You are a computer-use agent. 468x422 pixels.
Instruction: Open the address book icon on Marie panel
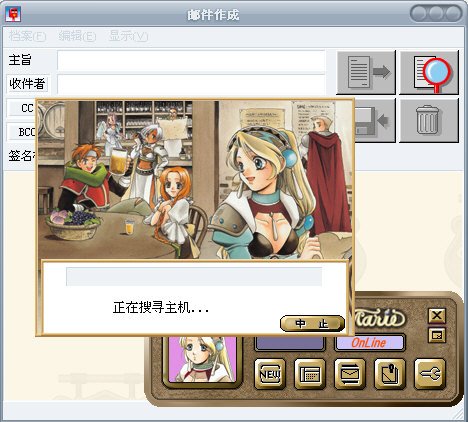pyautogui.click(x=310, y=374)
